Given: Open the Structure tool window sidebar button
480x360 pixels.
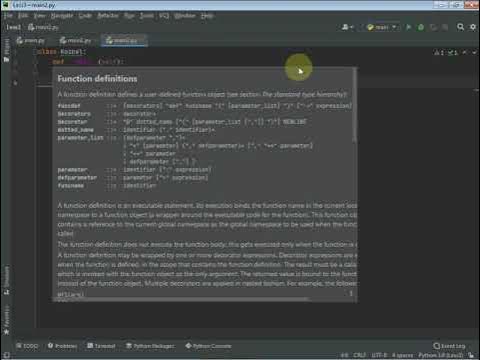Looking at the screenshot, I should pos(6,280).
